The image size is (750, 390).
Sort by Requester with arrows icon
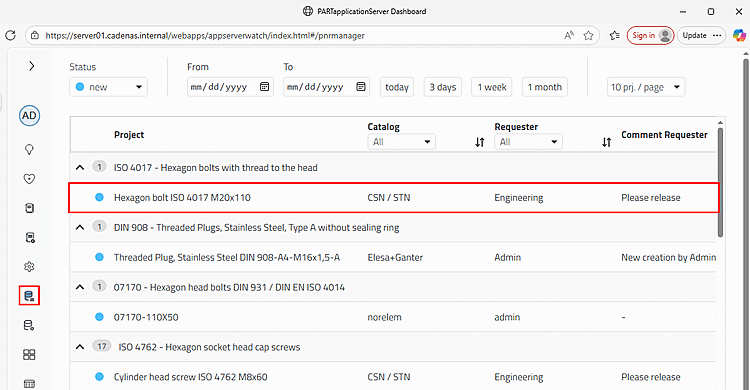click(607, 142)
